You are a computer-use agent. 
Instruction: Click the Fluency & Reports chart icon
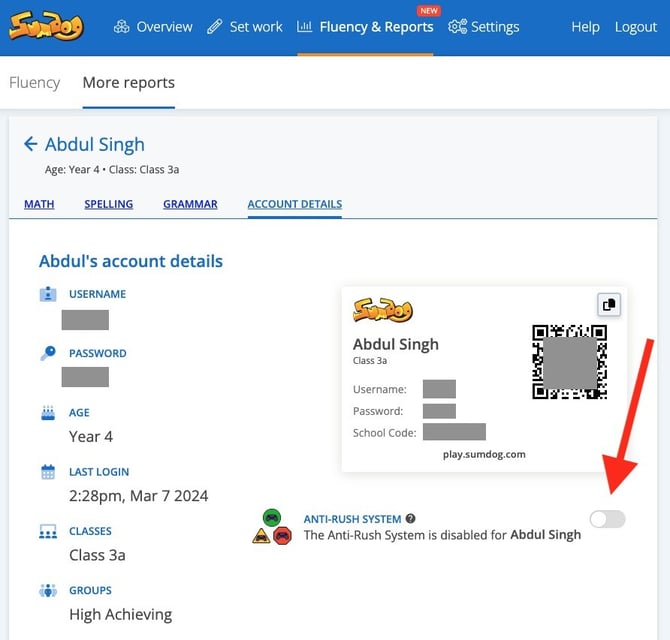(304, 26)
